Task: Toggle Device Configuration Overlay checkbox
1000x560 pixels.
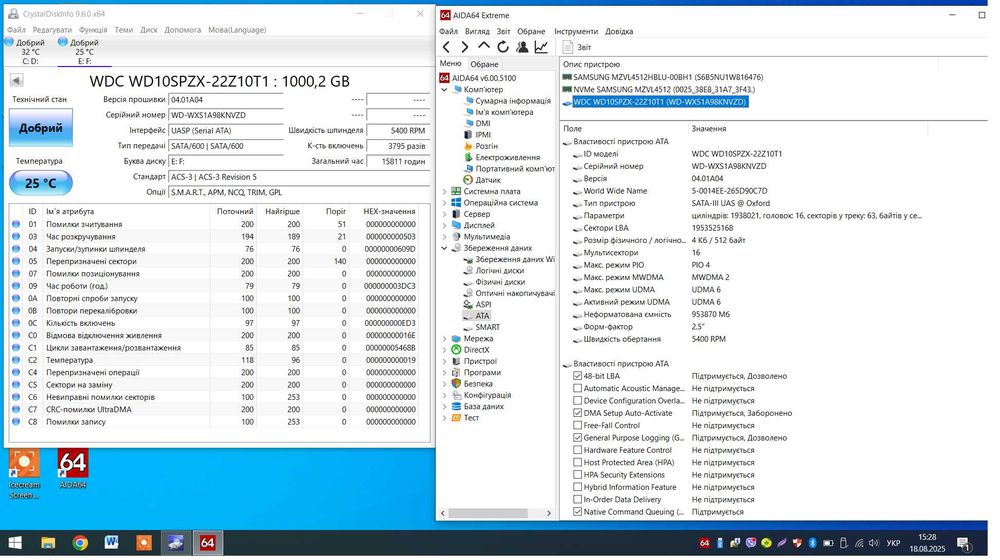Action: (x=577, y=401)
